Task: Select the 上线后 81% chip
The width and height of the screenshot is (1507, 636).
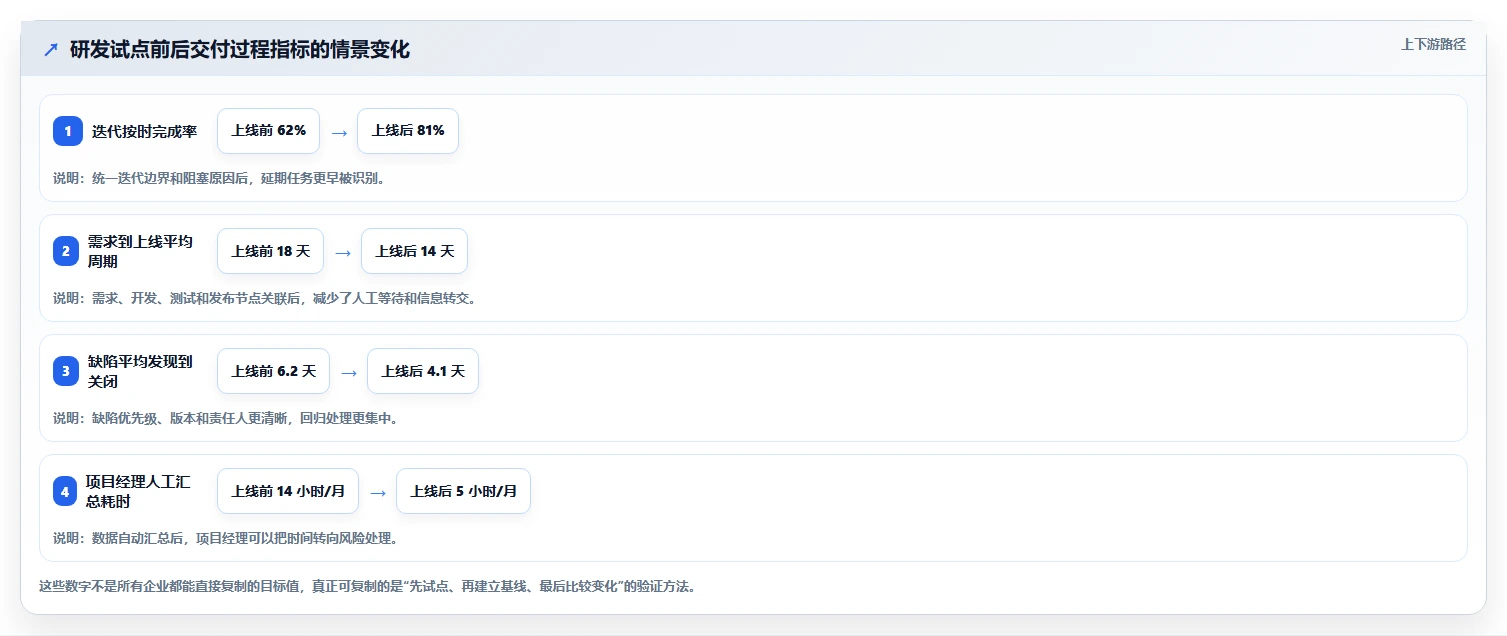Action: (x=408, y=131)
